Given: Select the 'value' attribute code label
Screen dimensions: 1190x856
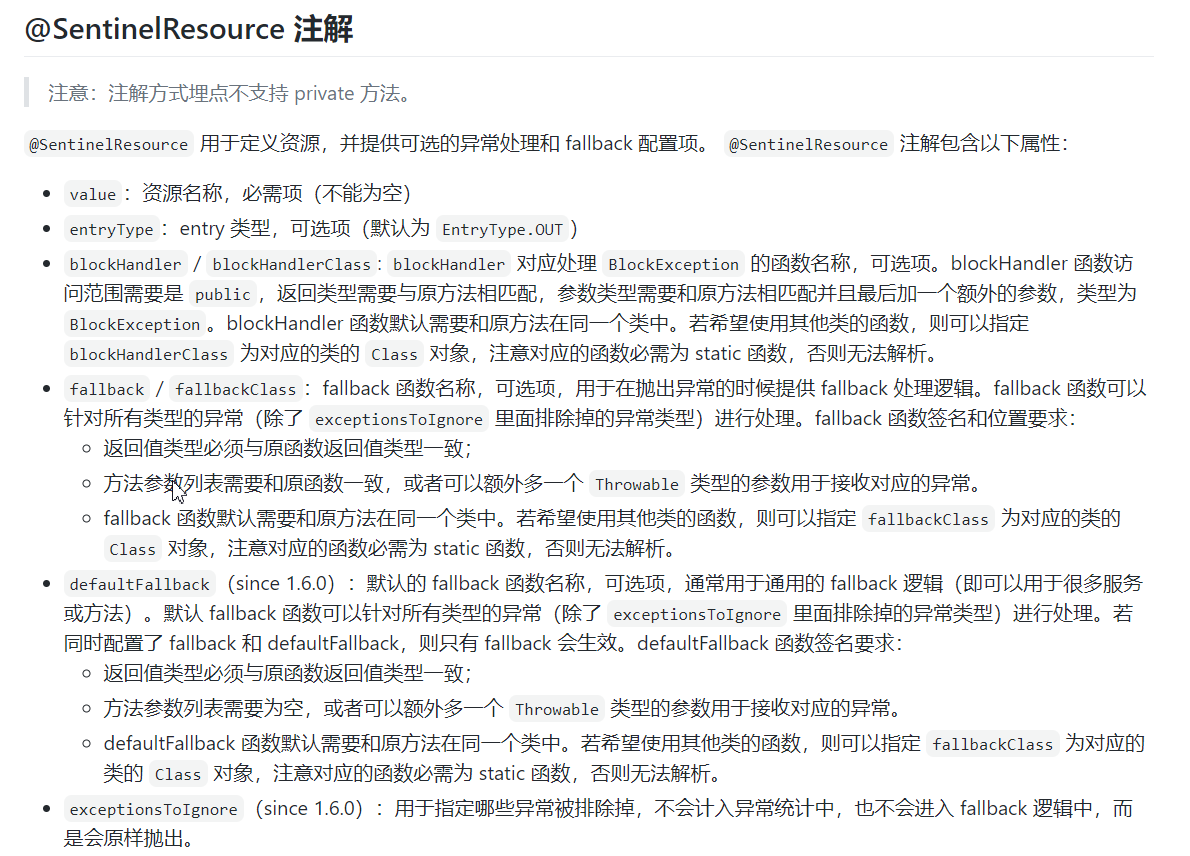Looking at the screenshot, I should pyautogui.click(x=93, y=194).
